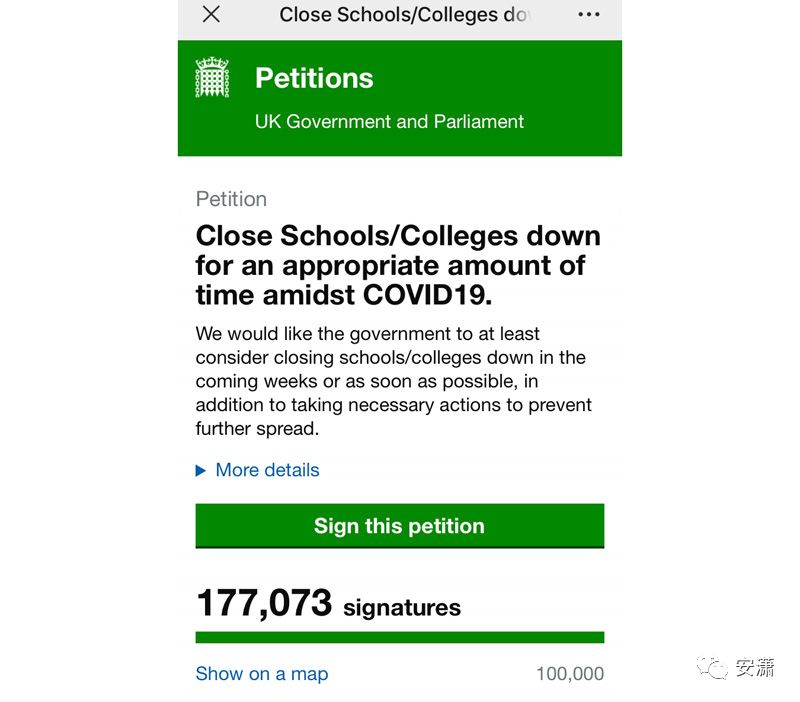Image resolution: width=800 pixels, height=702 pixels.
Task: Click the WeChat watermark logo icon
Action: (713, 668)
